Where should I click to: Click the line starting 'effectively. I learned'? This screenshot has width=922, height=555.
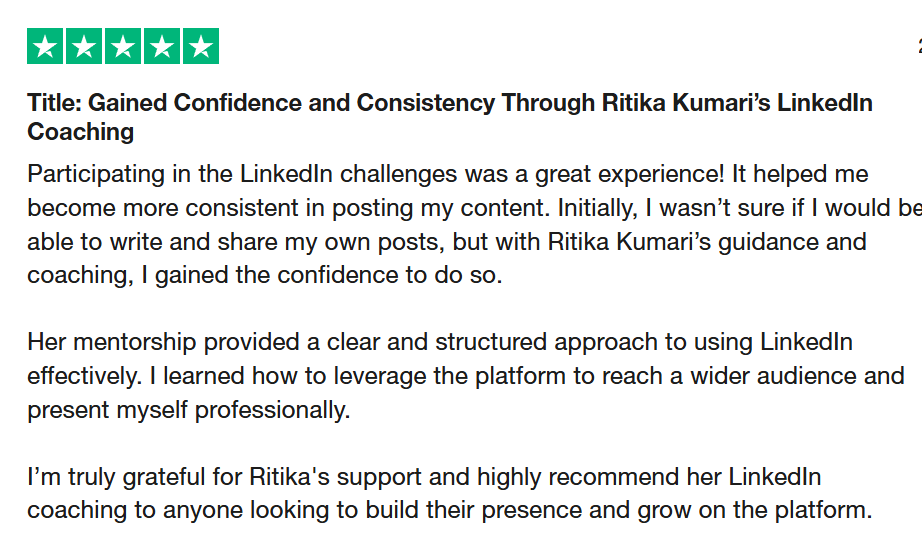(x=465, y=376)
